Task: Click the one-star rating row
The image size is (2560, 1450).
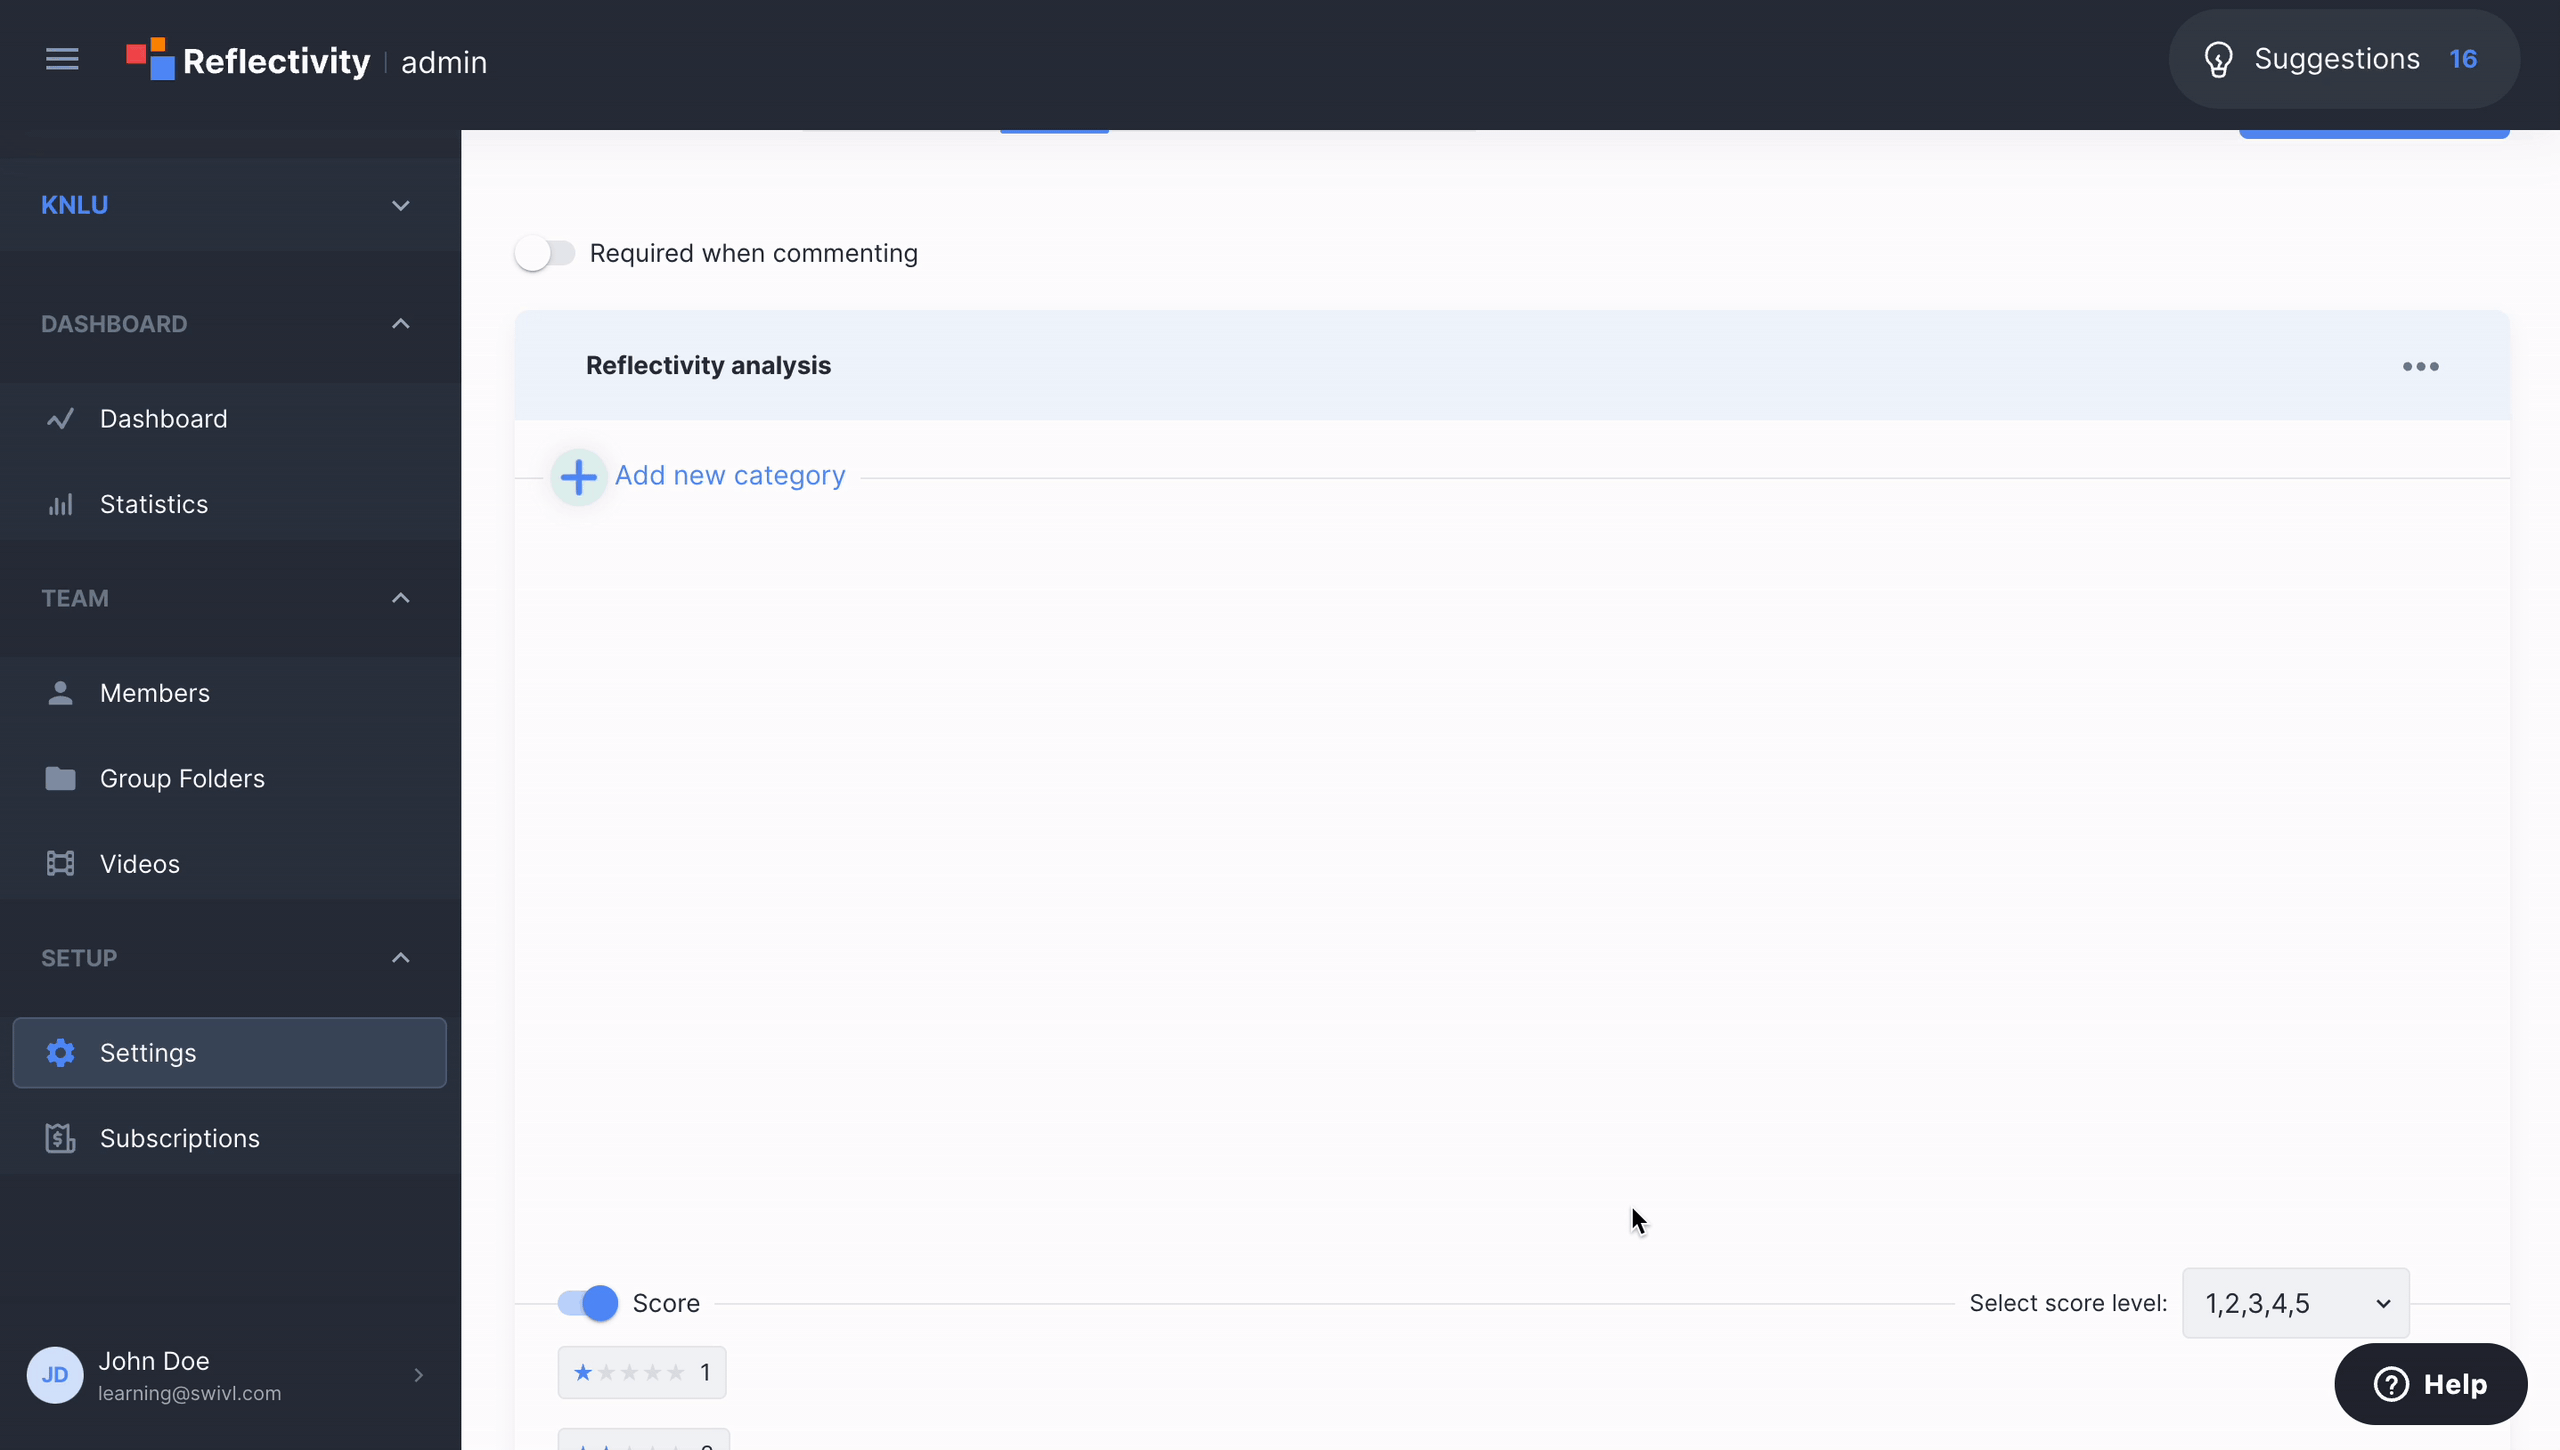Action: click(x=642, y=1373)
